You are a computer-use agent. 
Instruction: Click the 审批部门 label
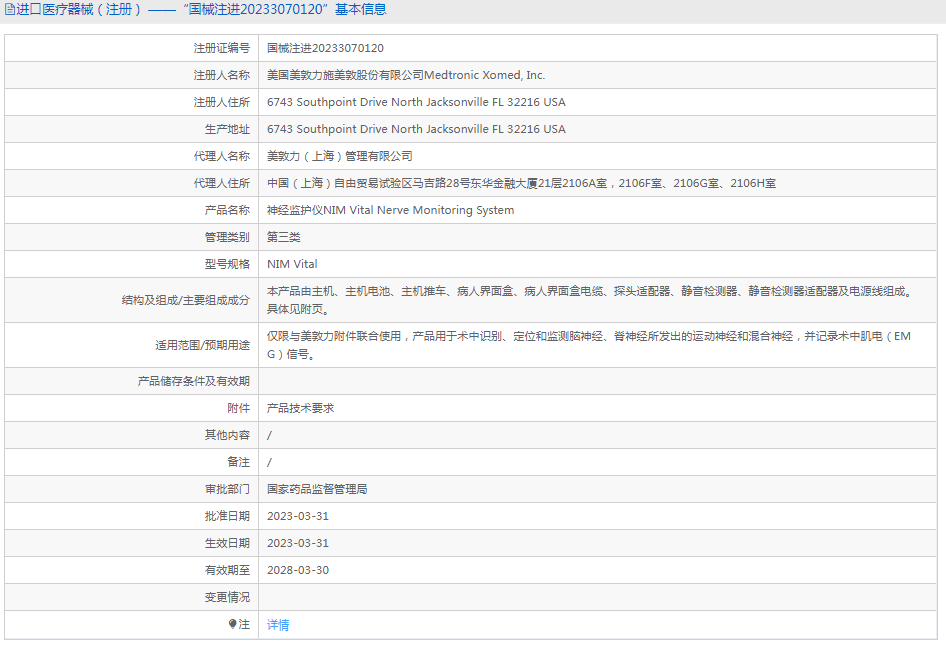[x=227, y=489]
